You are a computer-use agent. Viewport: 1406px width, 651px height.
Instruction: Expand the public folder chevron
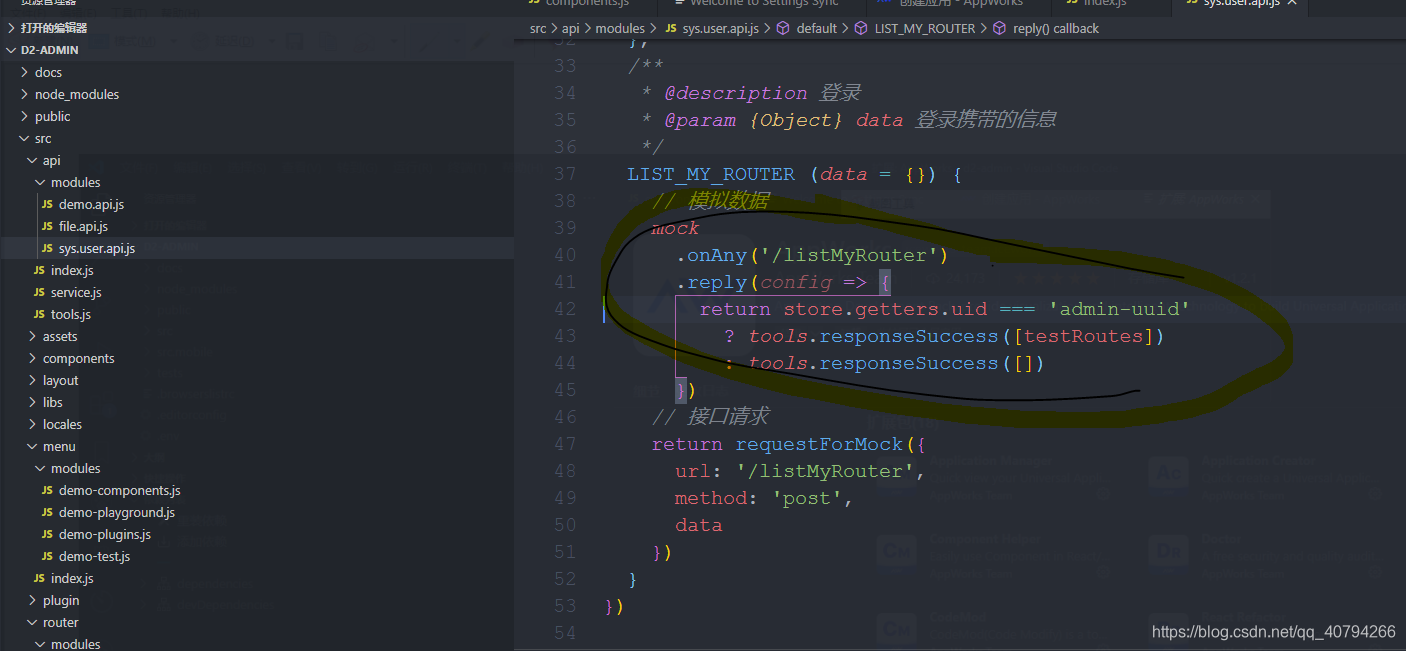[x=25, y=116]
